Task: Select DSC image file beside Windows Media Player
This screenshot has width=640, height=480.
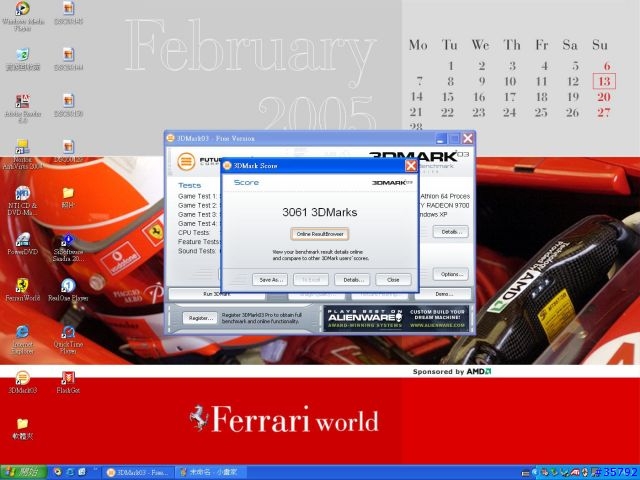Action: 68,13
